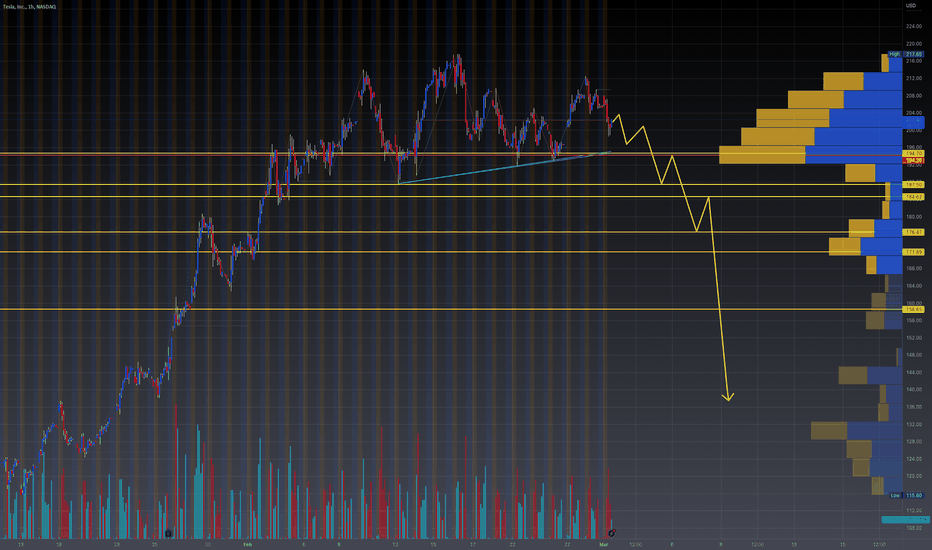Viewport: 932px width, 550px height.
Task: Select the 184.62 horizontal line label
Action: 913,197
